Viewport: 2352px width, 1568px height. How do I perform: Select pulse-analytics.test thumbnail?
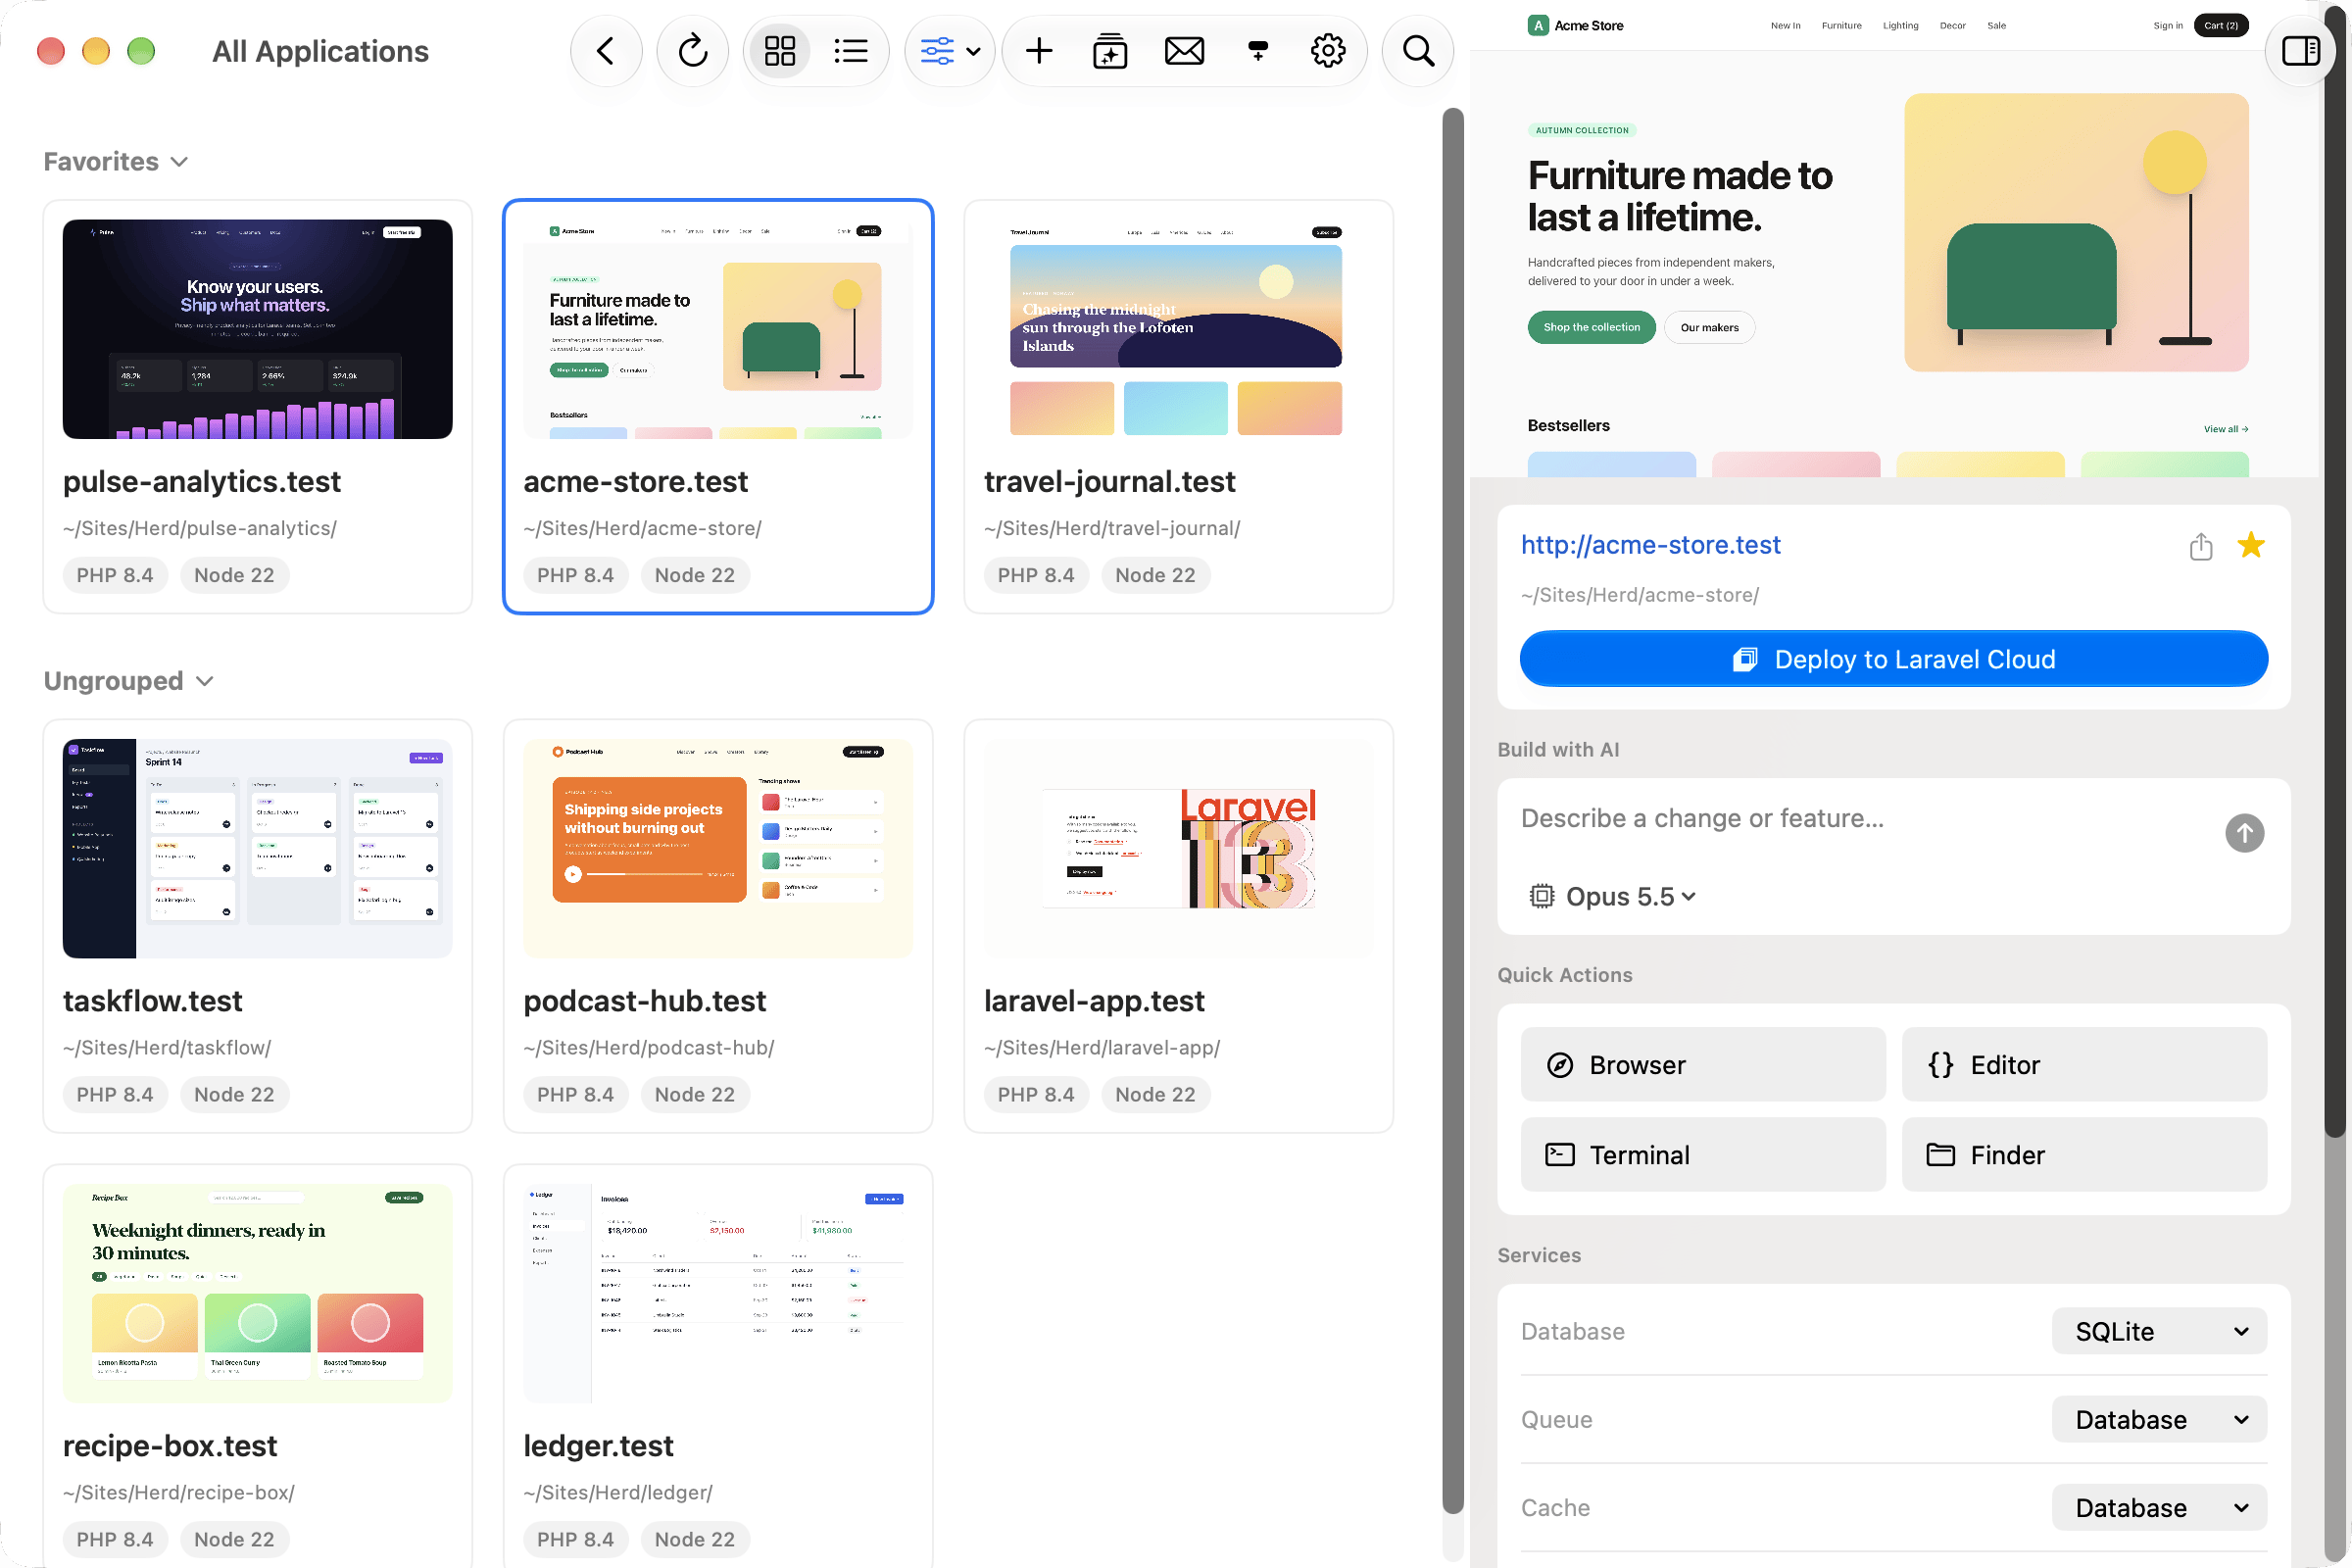[258, 329]
